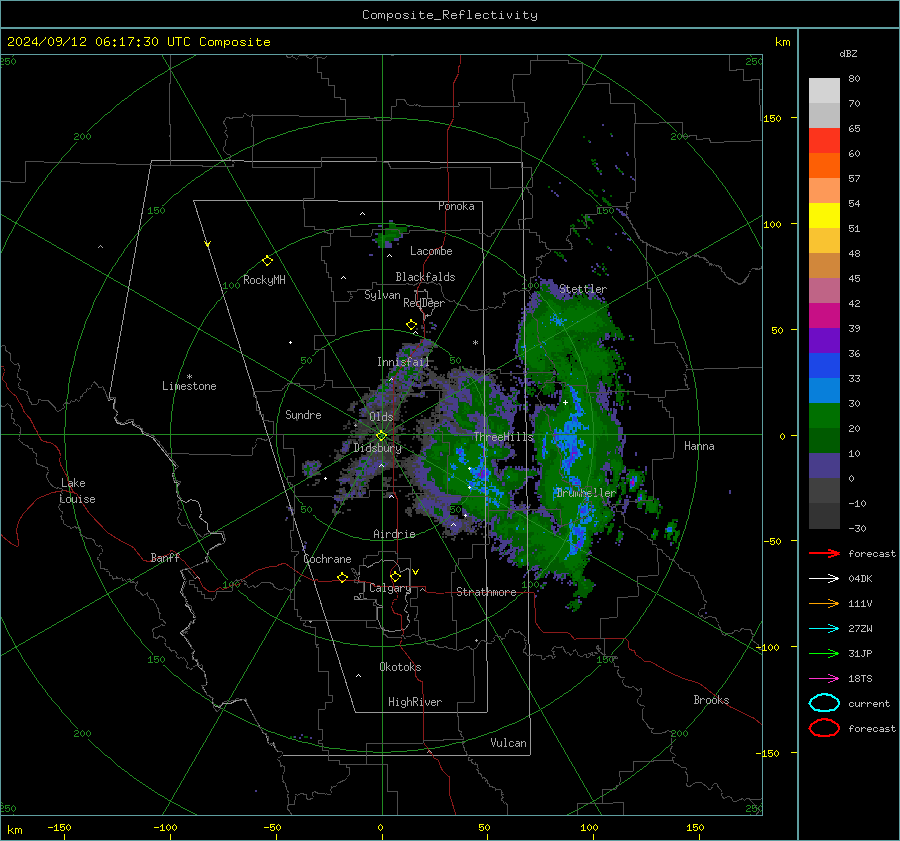
Task: Click the Lake Louise label
Action: tap(77, 491)
